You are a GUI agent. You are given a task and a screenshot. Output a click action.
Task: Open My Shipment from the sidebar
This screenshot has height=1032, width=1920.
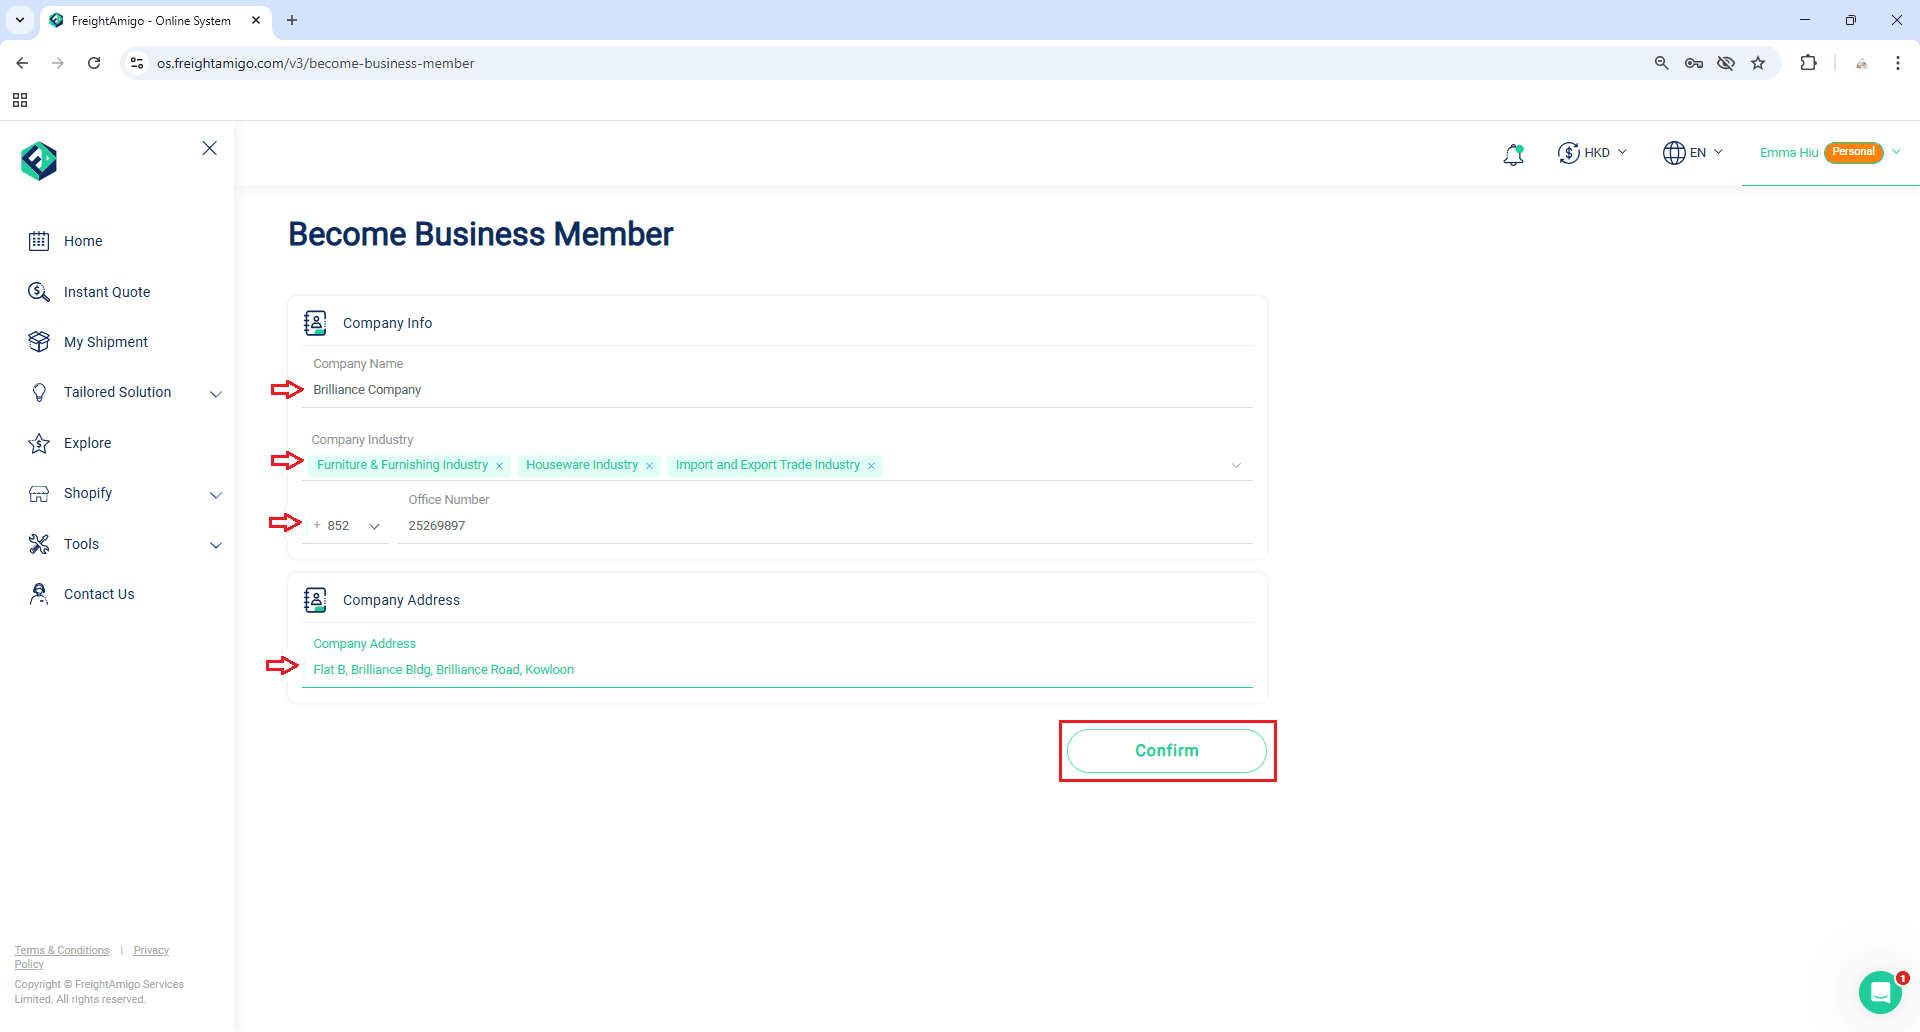coord(106,342)
